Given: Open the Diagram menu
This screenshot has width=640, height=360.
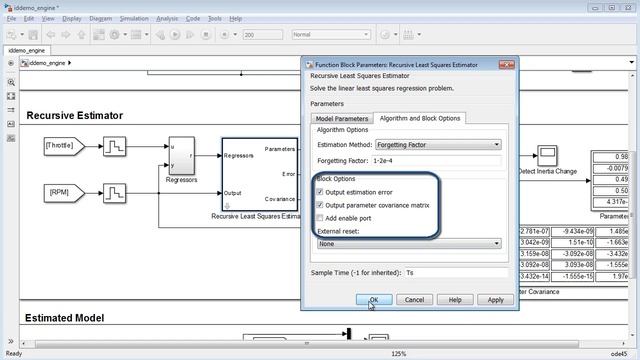Looking at the screenshot, I should 100,19.
